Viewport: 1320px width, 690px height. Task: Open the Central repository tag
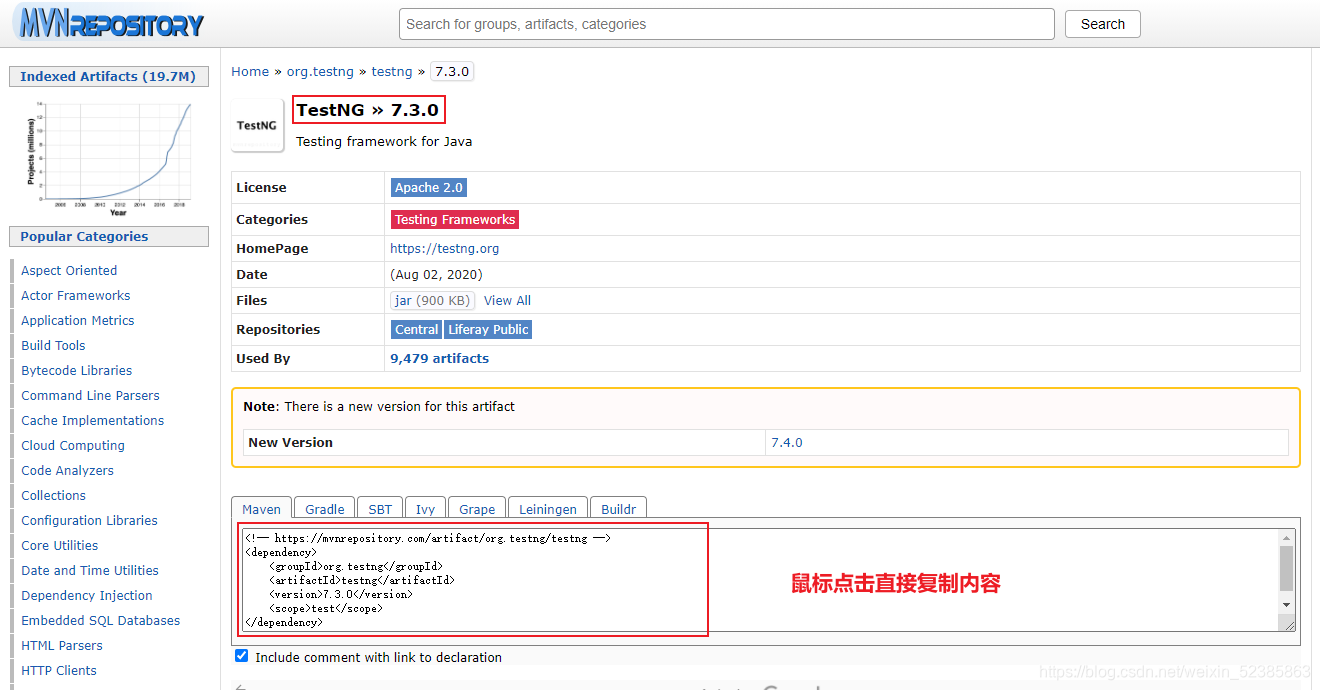[x=417, y=329]
